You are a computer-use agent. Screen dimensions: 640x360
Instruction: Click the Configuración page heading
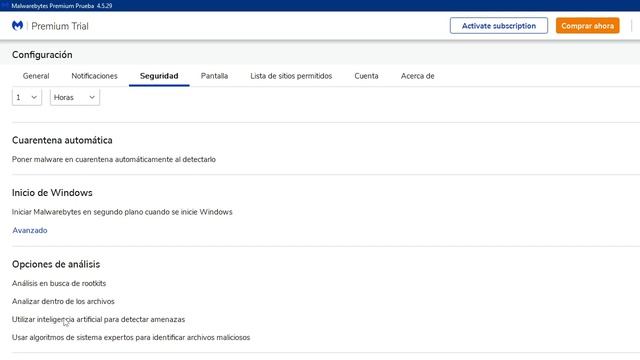[42, 55]
